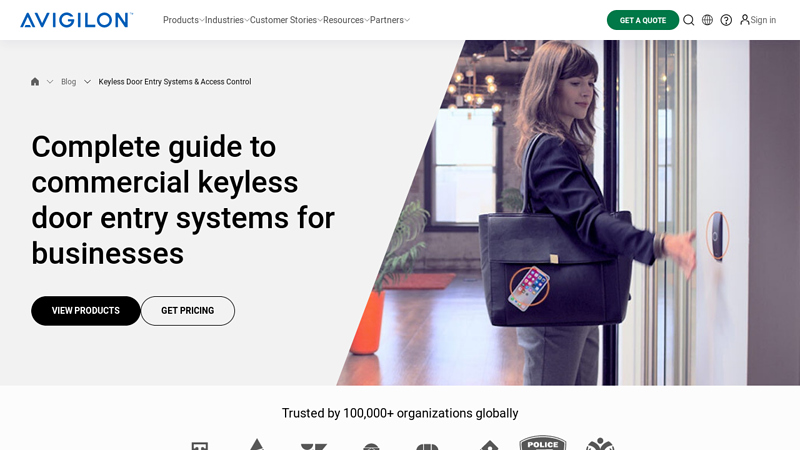The height and width of the screenshot is (450, 800).
Task: Open the Customer Stories dropdown
Action: pos(285,20)
